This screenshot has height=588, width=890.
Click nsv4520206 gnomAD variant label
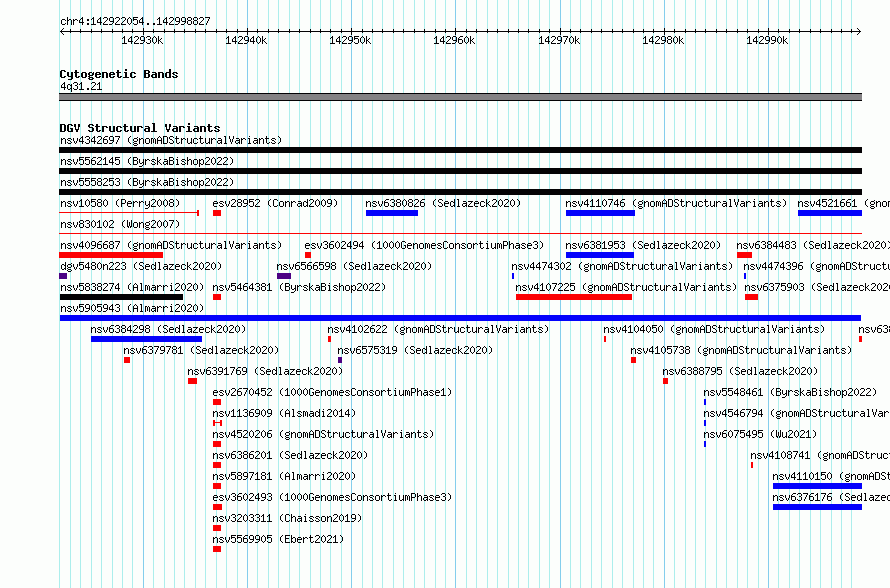(x=323, y=434)
